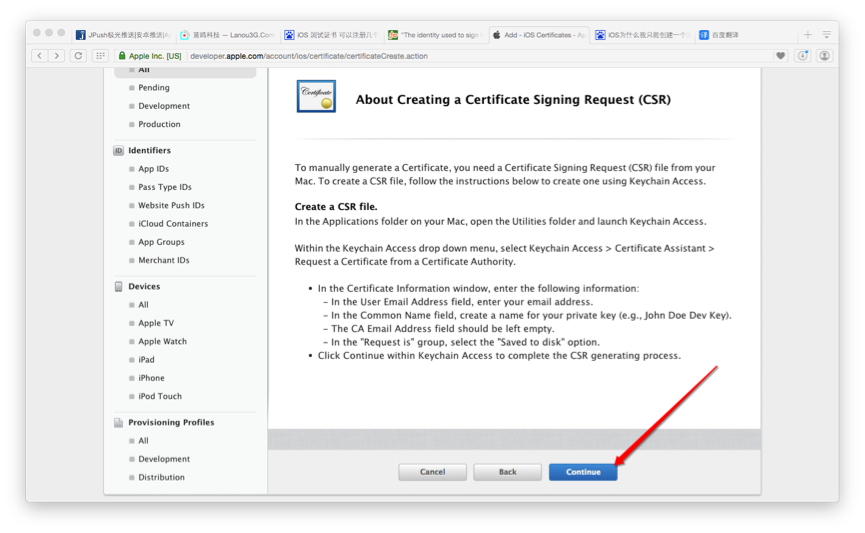The image size is (865, 533).
Task: Open App IDs in sidebar
Action: point(153,169)
